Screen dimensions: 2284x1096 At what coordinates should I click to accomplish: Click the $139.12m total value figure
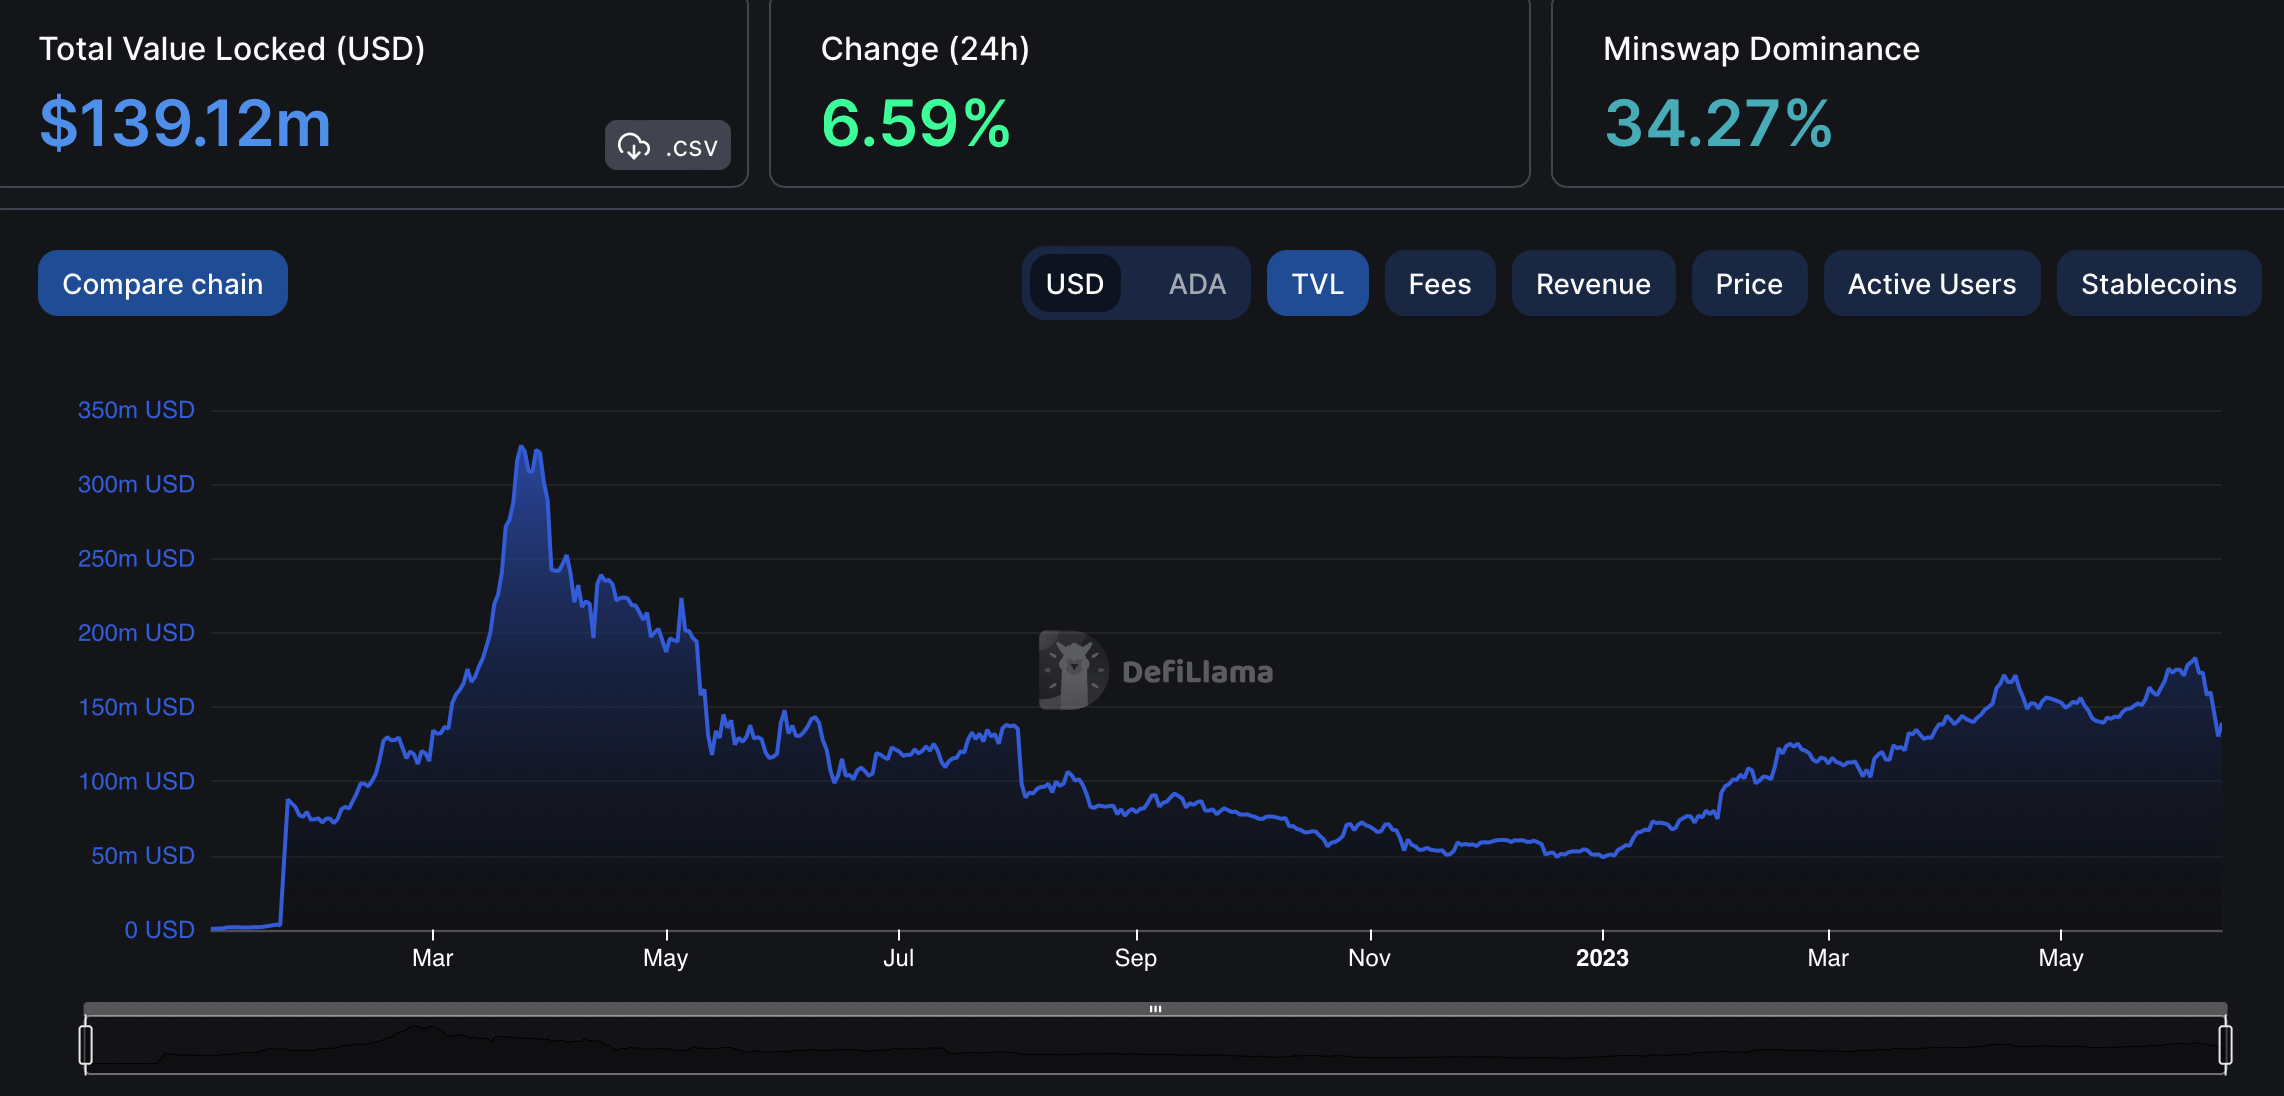click(x=185, y=124)
